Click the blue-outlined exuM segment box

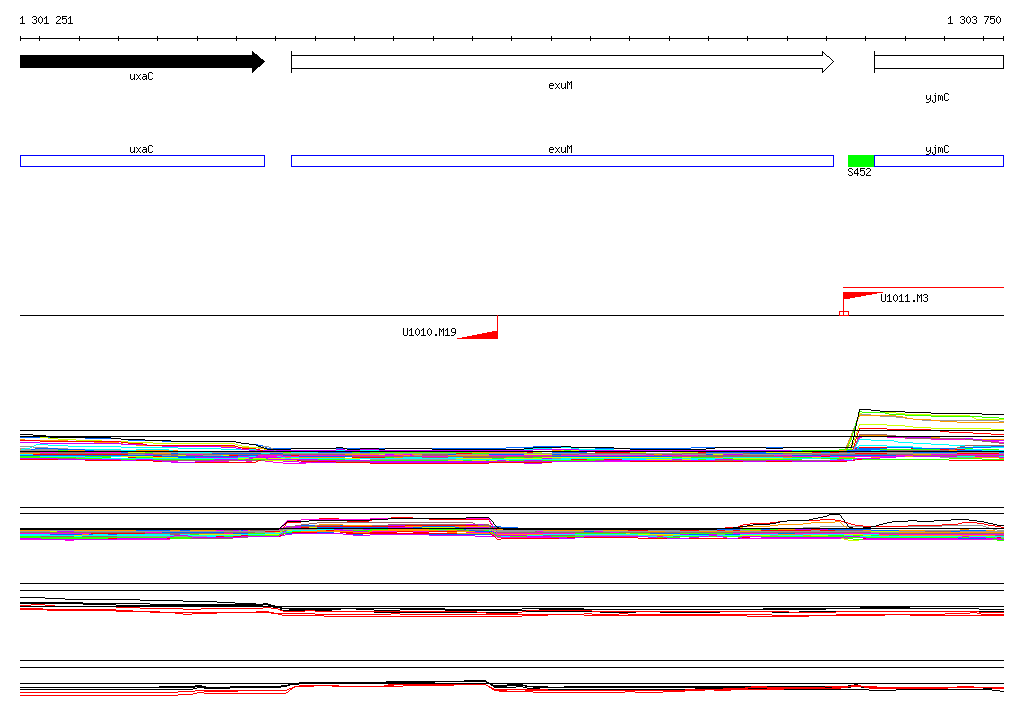(x=562, y=161)
